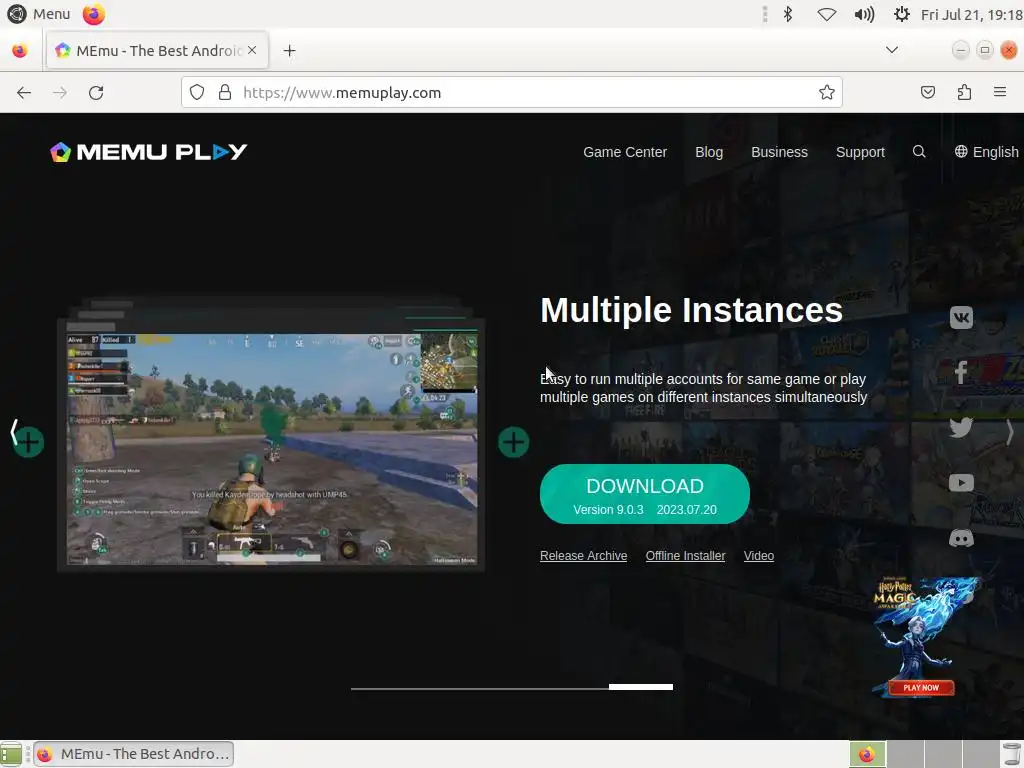Switch to workspace with Firefox icon
Screen dimensions: 1024x768
point(867,754)
